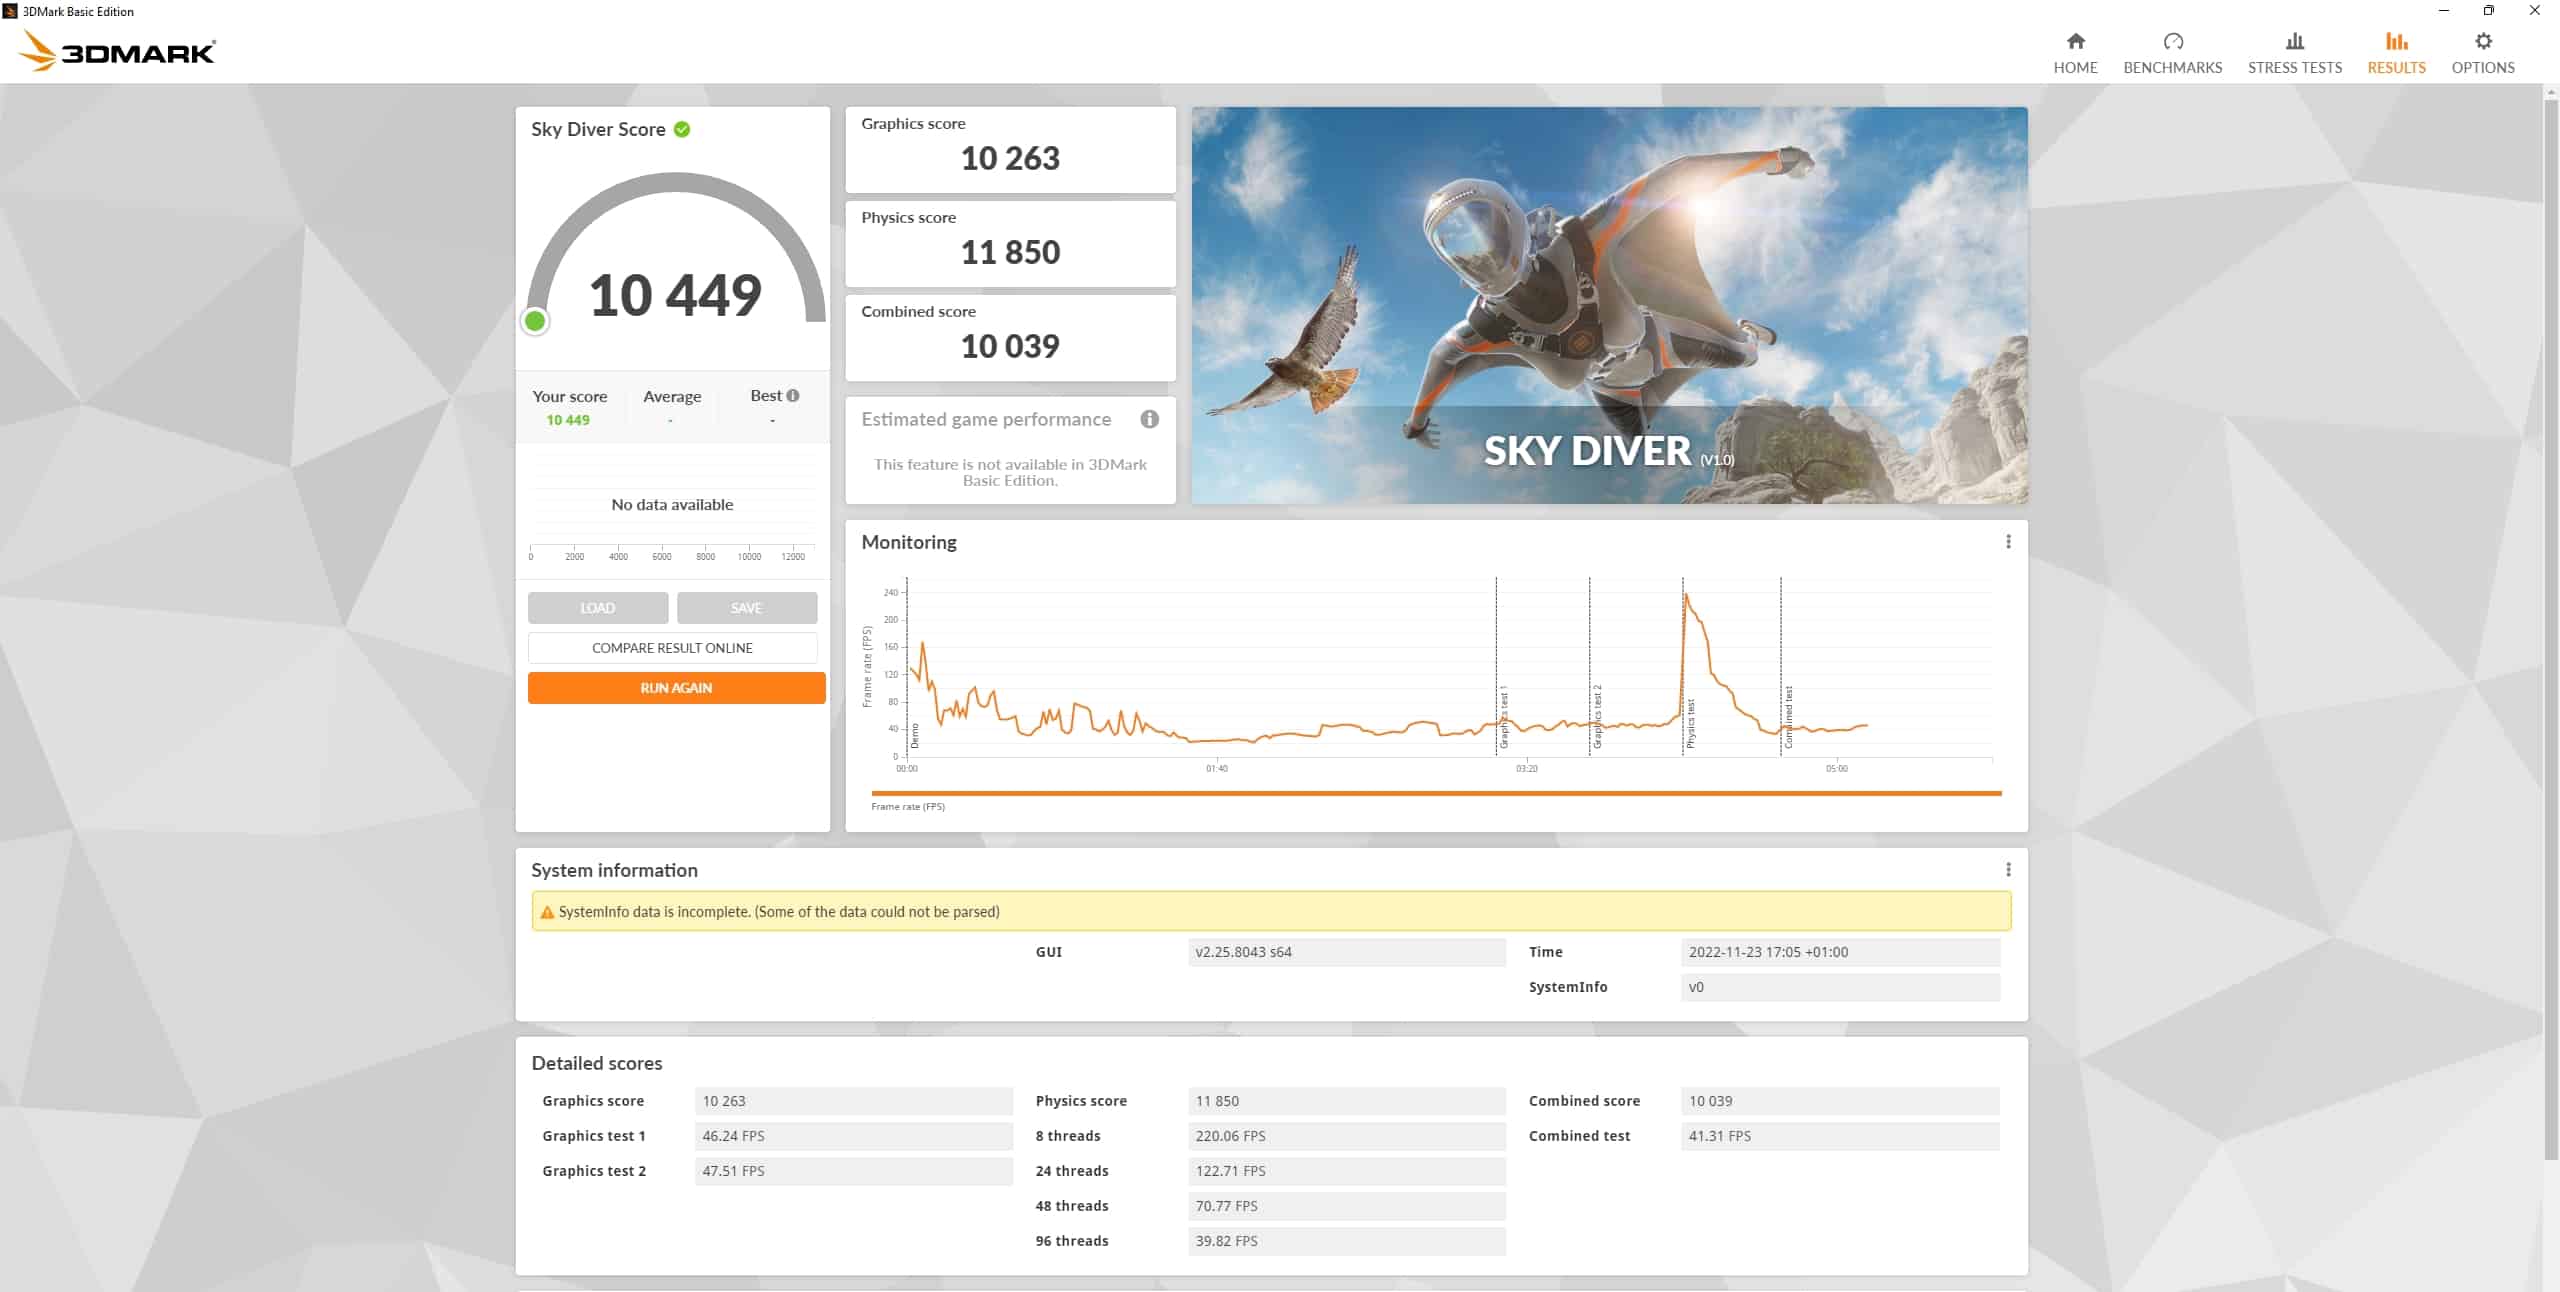The image size is (2560, 1292).
Task: Click the Frame rate (FPS) legend entry
Action: click(907, 807)
